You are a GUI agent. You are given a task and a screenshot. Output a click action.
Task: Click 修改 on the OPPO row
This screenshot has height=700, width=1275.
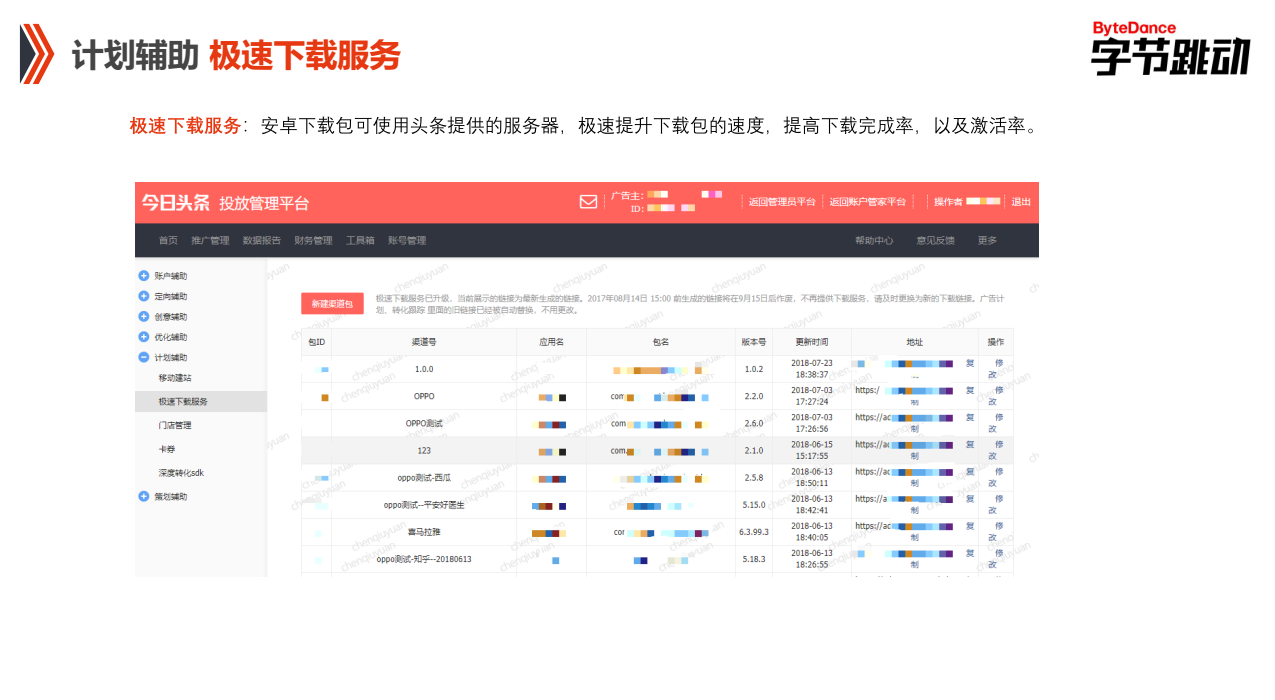click(995, 397)
